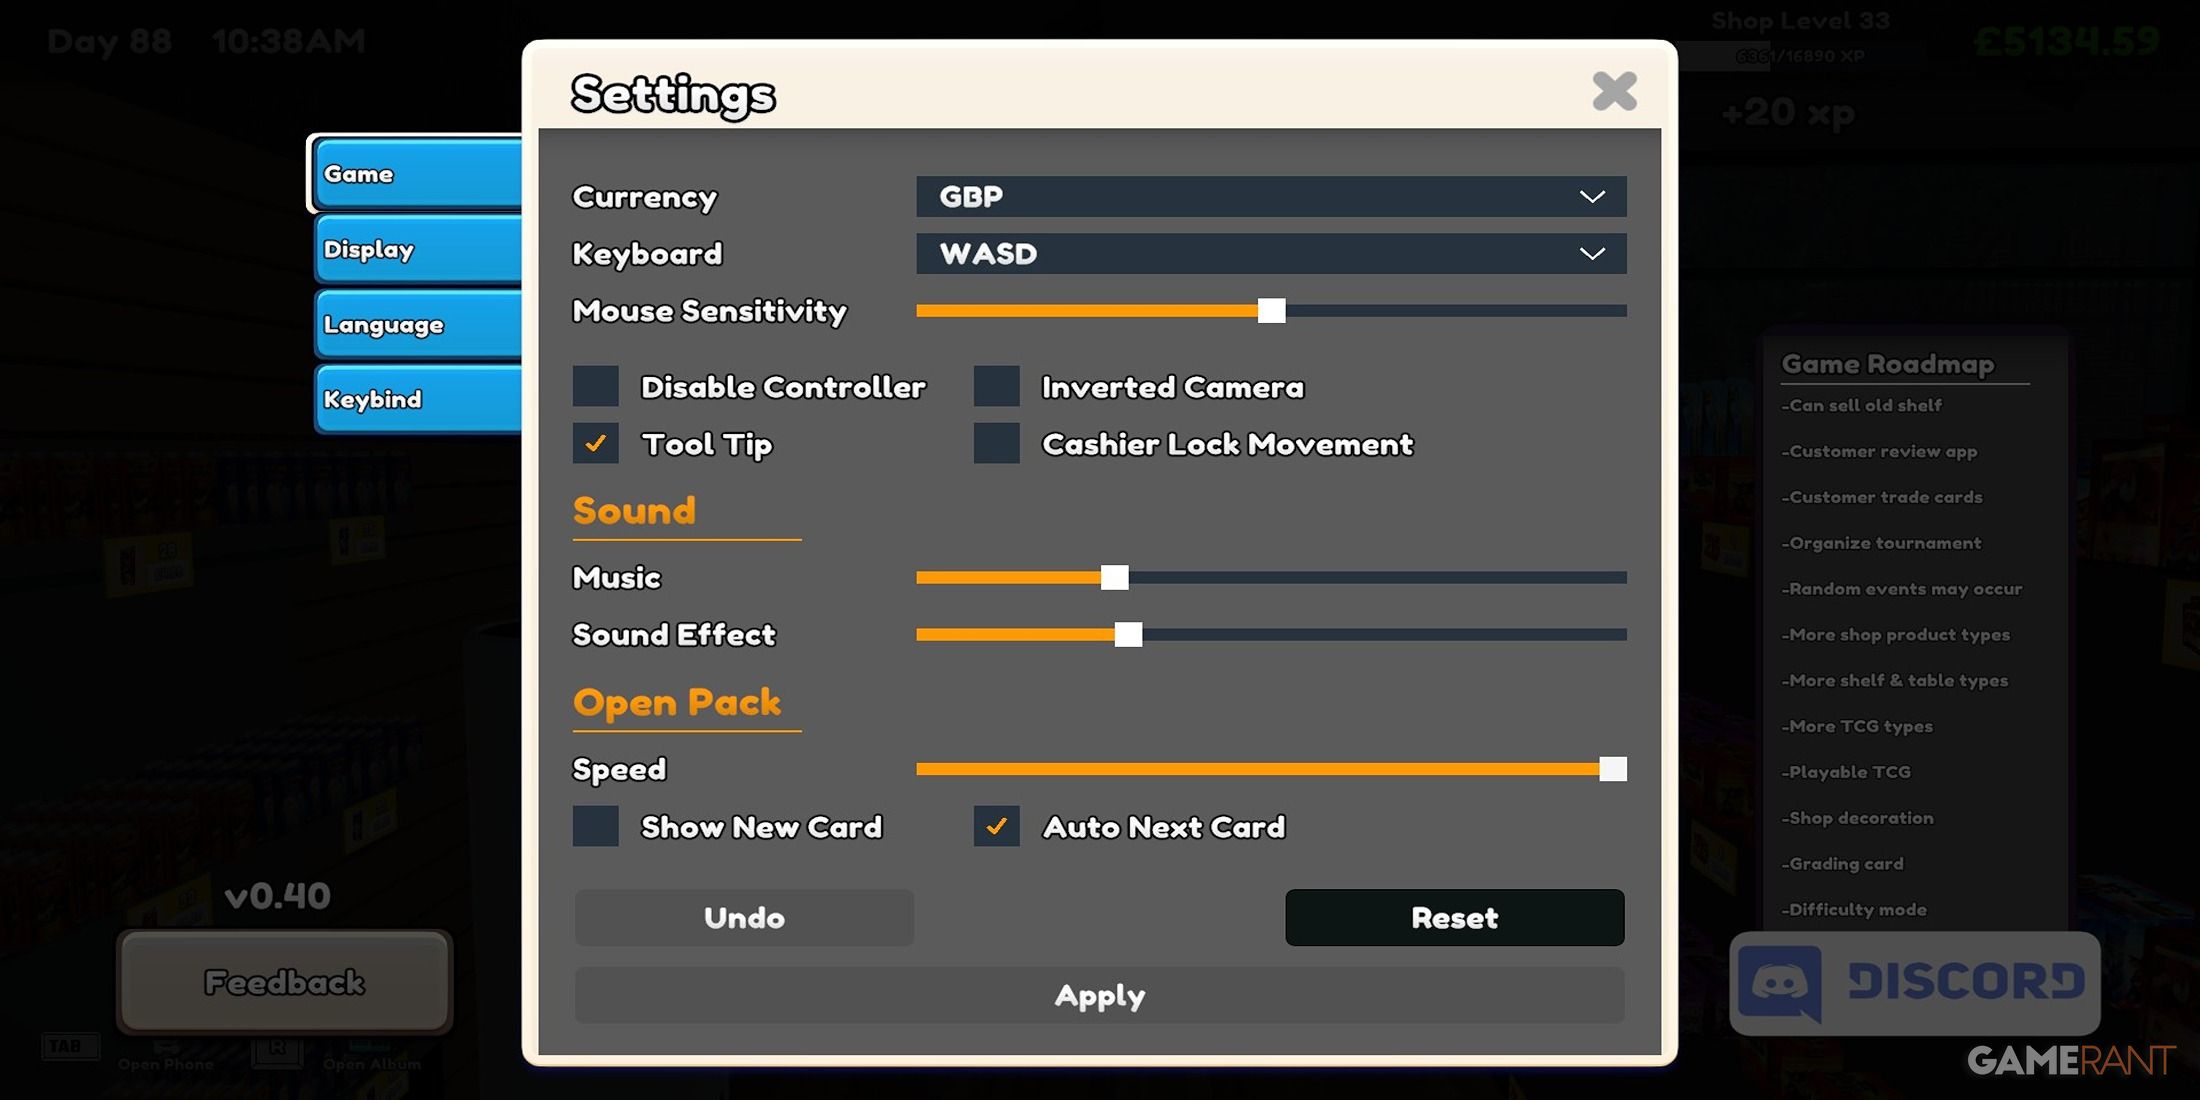Toggle the Inverted Camera checkbox
2200x1100 pixels.
(x=995, y=386)
